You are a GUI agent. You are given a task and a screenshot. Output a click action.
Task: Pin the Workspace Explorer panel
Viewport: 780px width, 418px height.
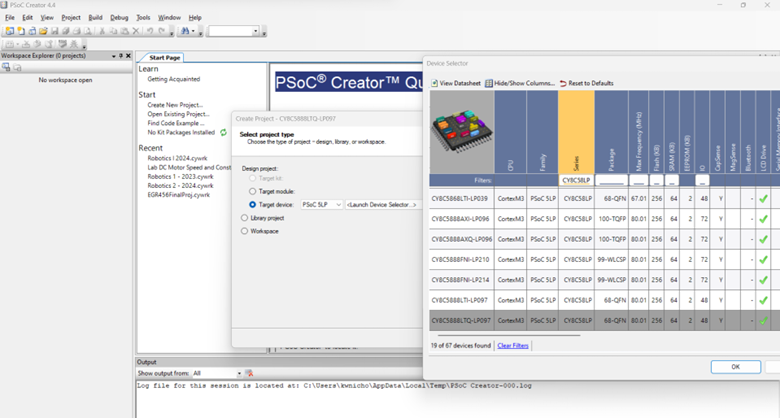[x=121, y=56]
